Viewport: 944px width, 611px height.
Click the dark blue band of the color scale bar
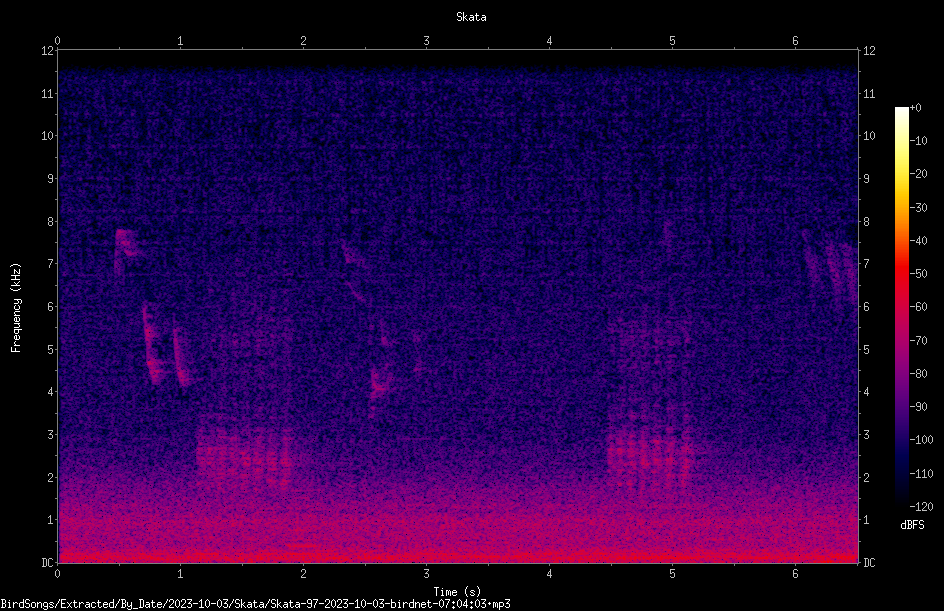click(901, 457)
